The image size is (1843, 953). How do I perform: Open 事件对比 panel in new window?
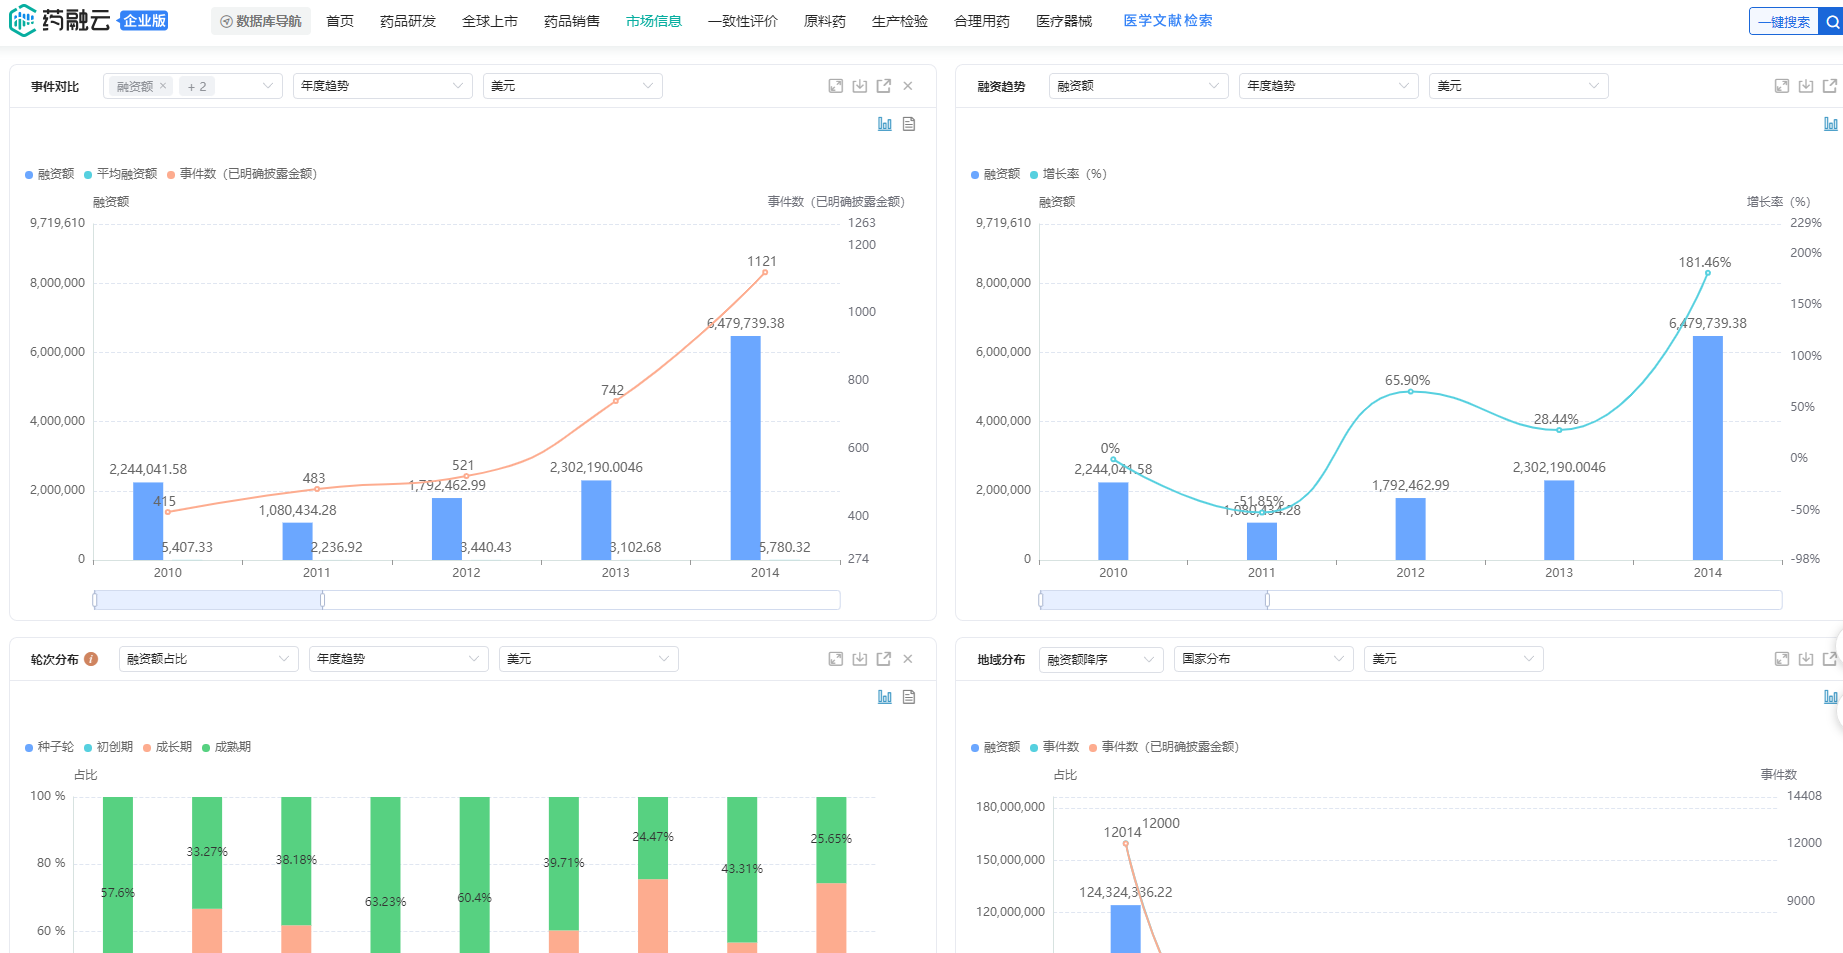click(884, 86)
